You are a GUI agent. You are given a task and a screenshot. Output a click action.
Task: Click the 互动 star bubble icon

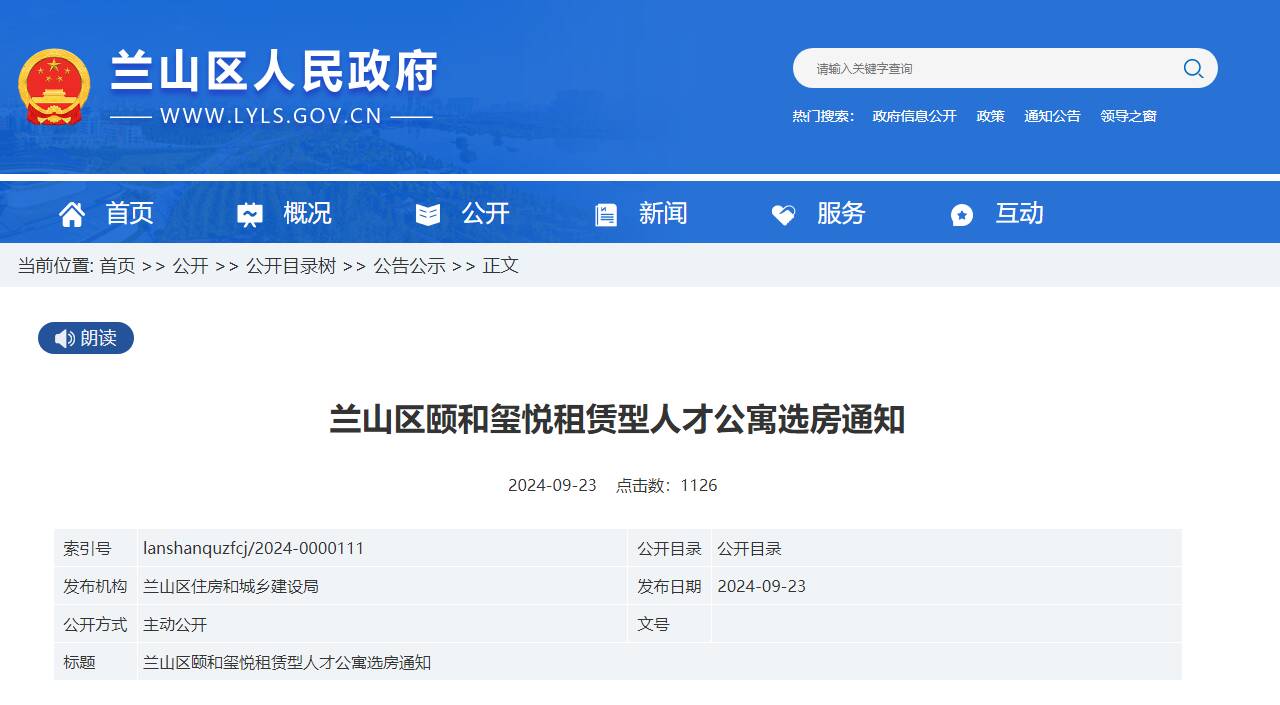(x=961, y=213)
